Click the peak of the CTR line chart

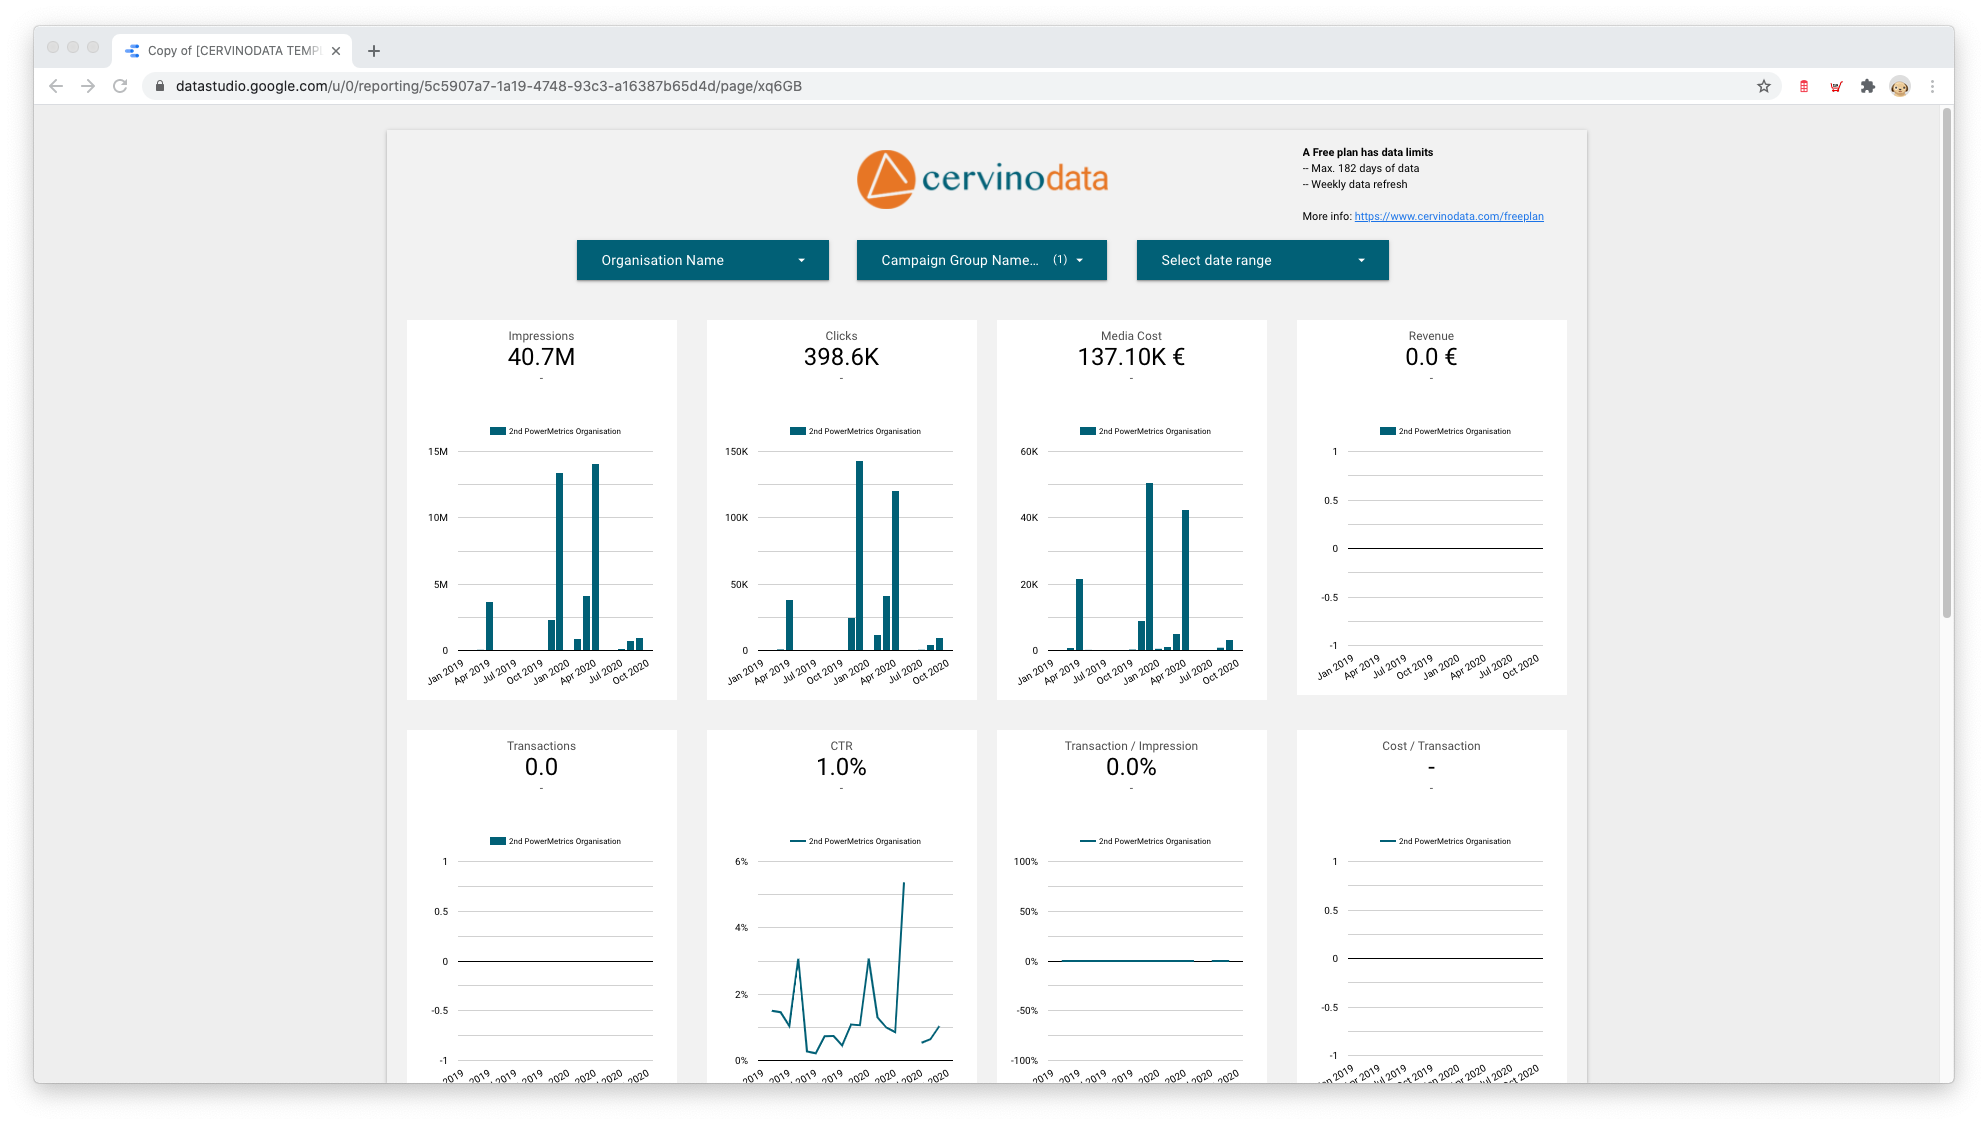tap(903, 884)
